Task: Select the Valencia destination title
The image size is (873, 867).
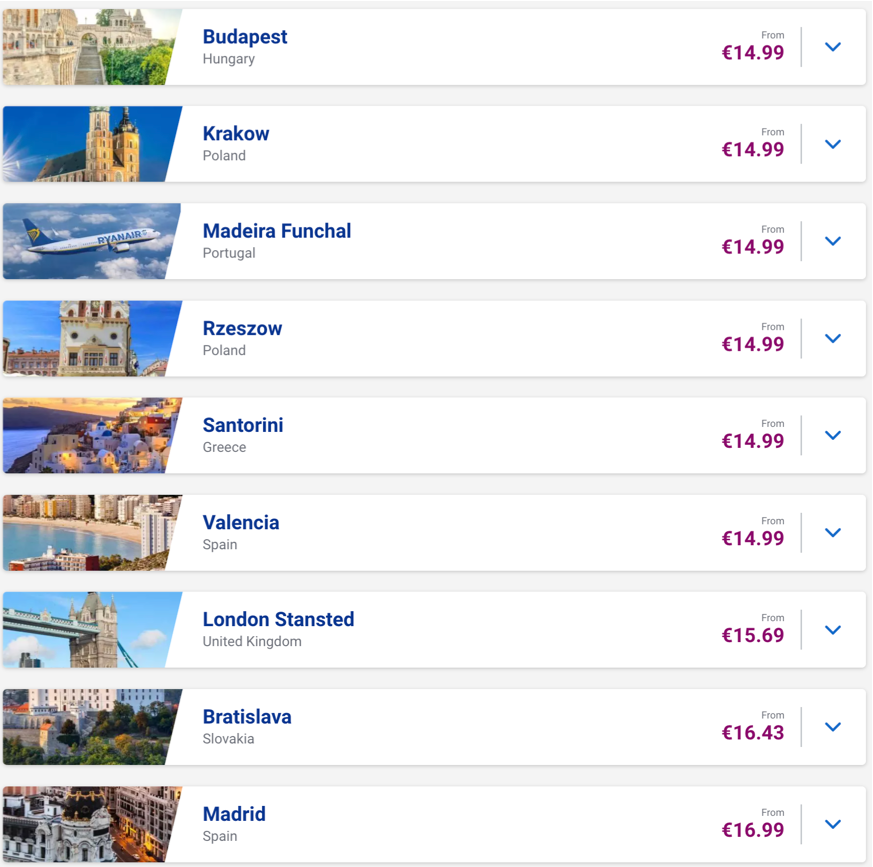Action: click(x=241, y=522)
